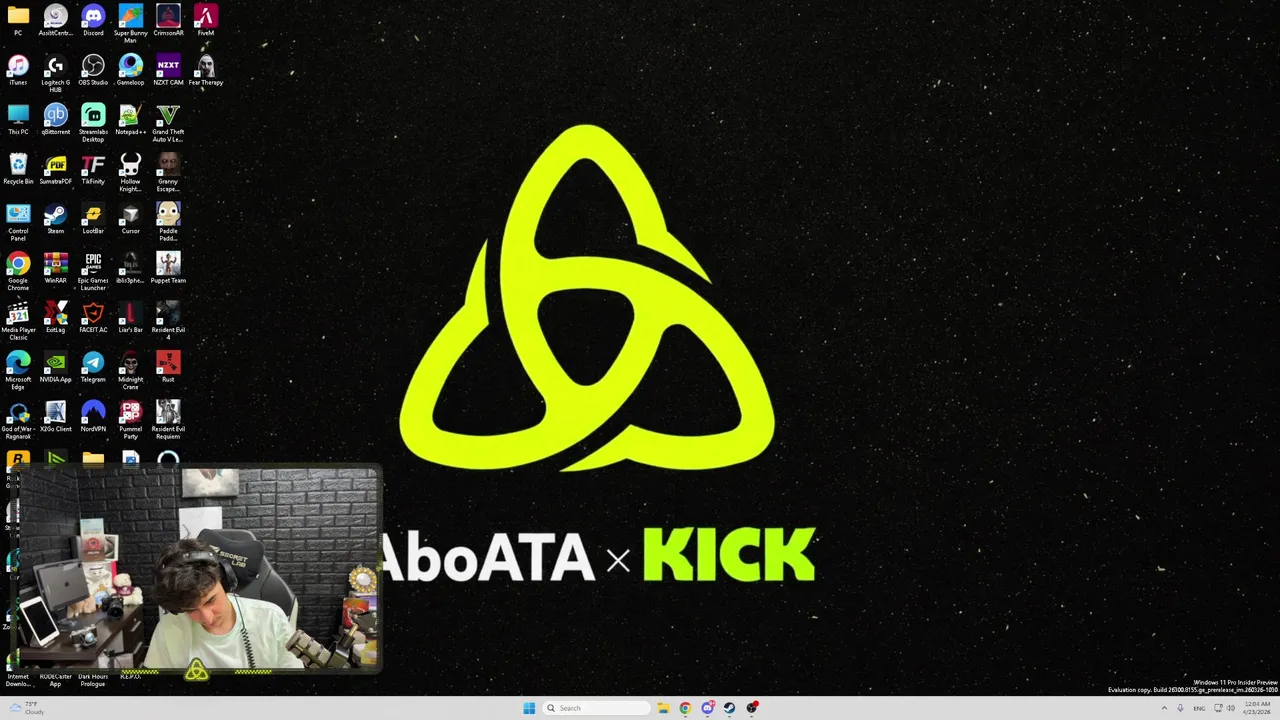
Task: Open the Paddle Paddle game shortcut
Action: (x=168, y=222)
